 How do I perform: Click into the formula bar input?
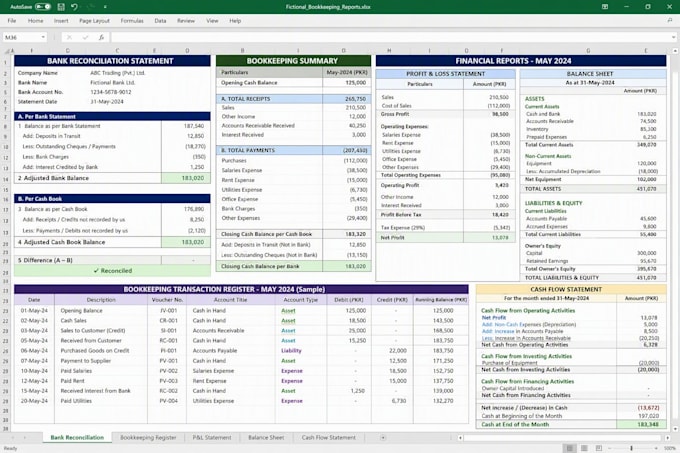[389, 37]
